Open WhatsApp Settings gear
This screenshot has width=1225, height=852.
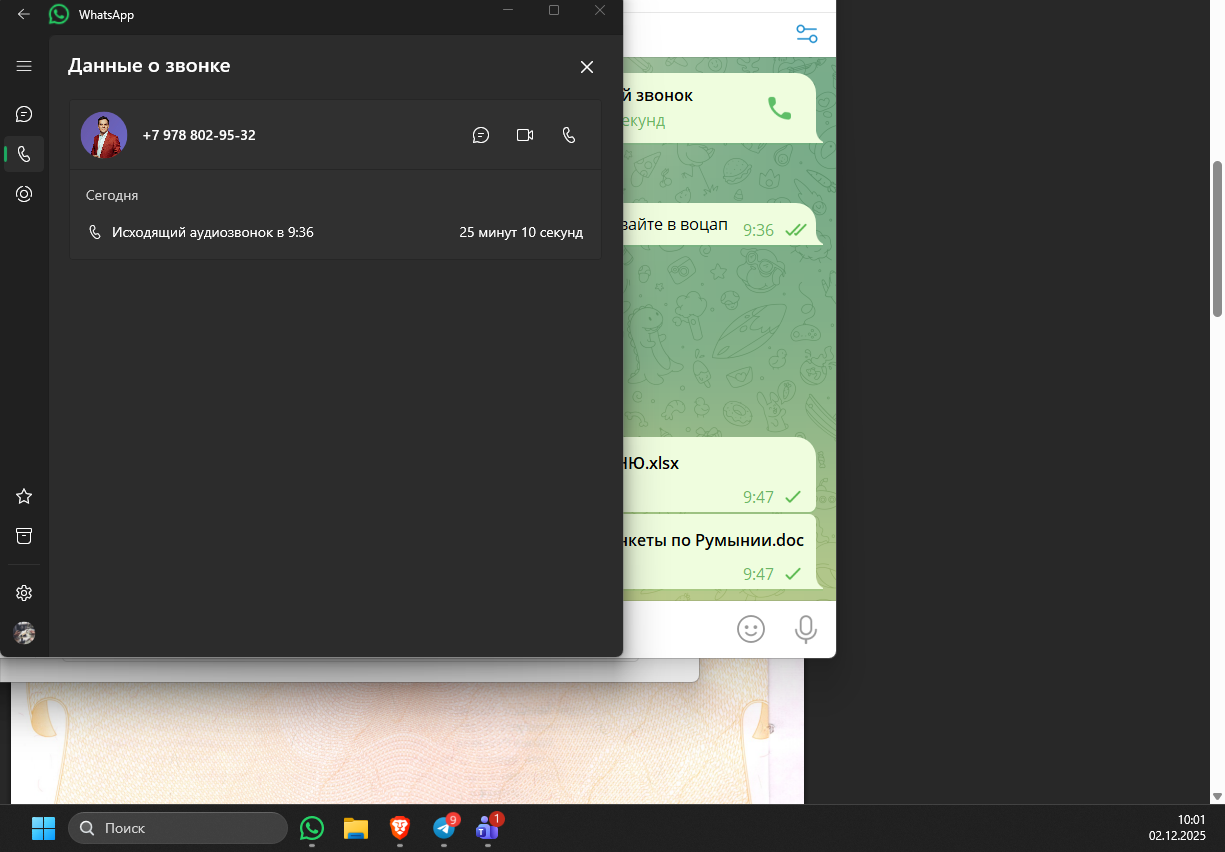(24, 593)
